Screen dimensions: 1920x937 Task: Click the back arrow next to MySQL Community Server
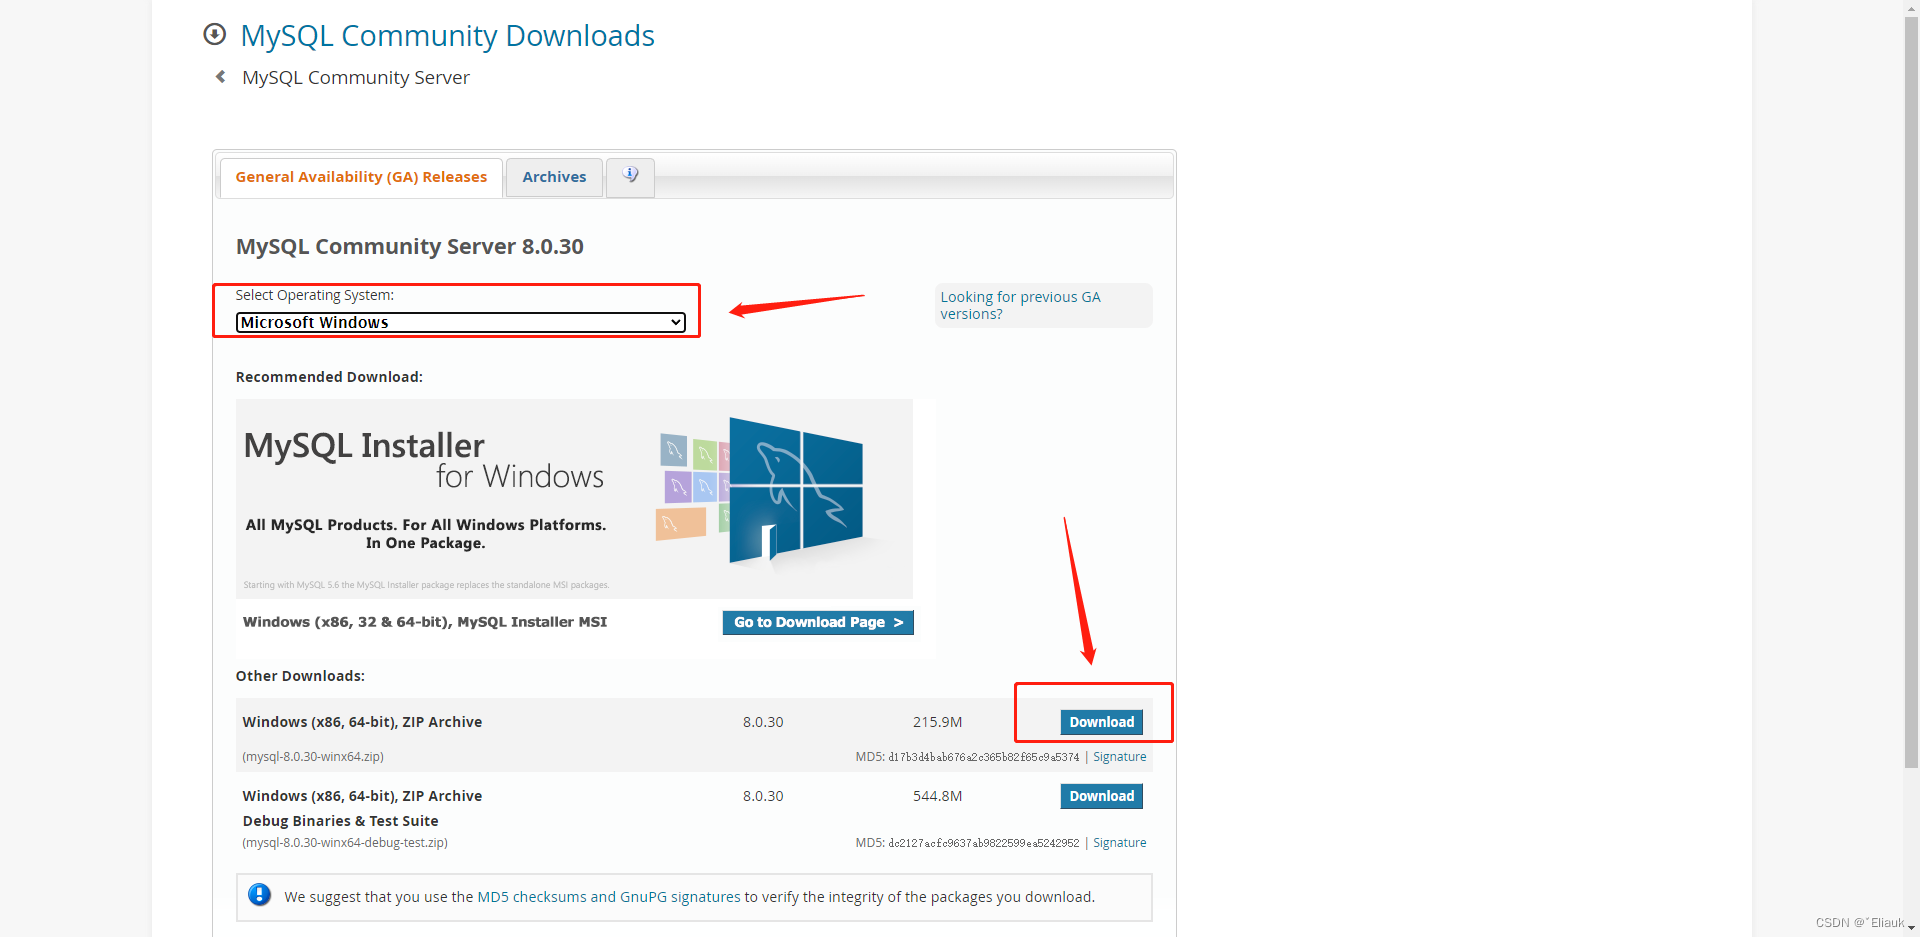(x=221, y=77)
